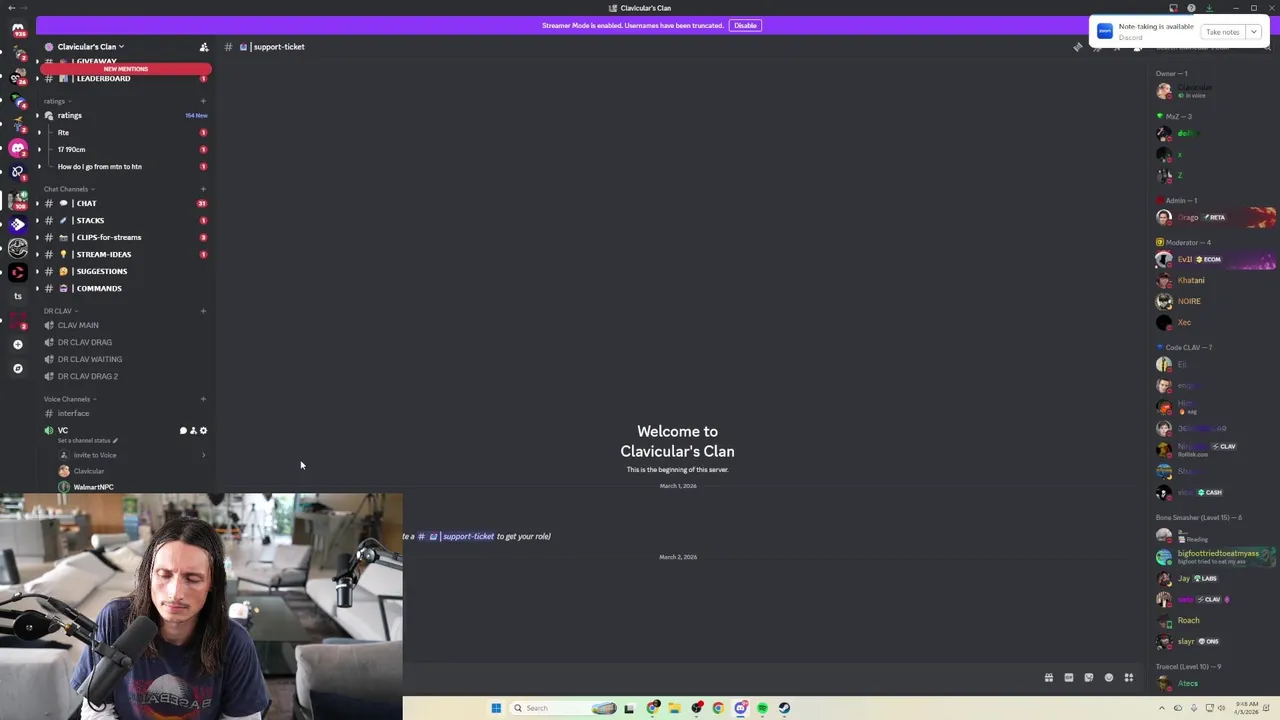Open Steam from the taskbar
Screen dimensions: 1280x720
(784, 708)
